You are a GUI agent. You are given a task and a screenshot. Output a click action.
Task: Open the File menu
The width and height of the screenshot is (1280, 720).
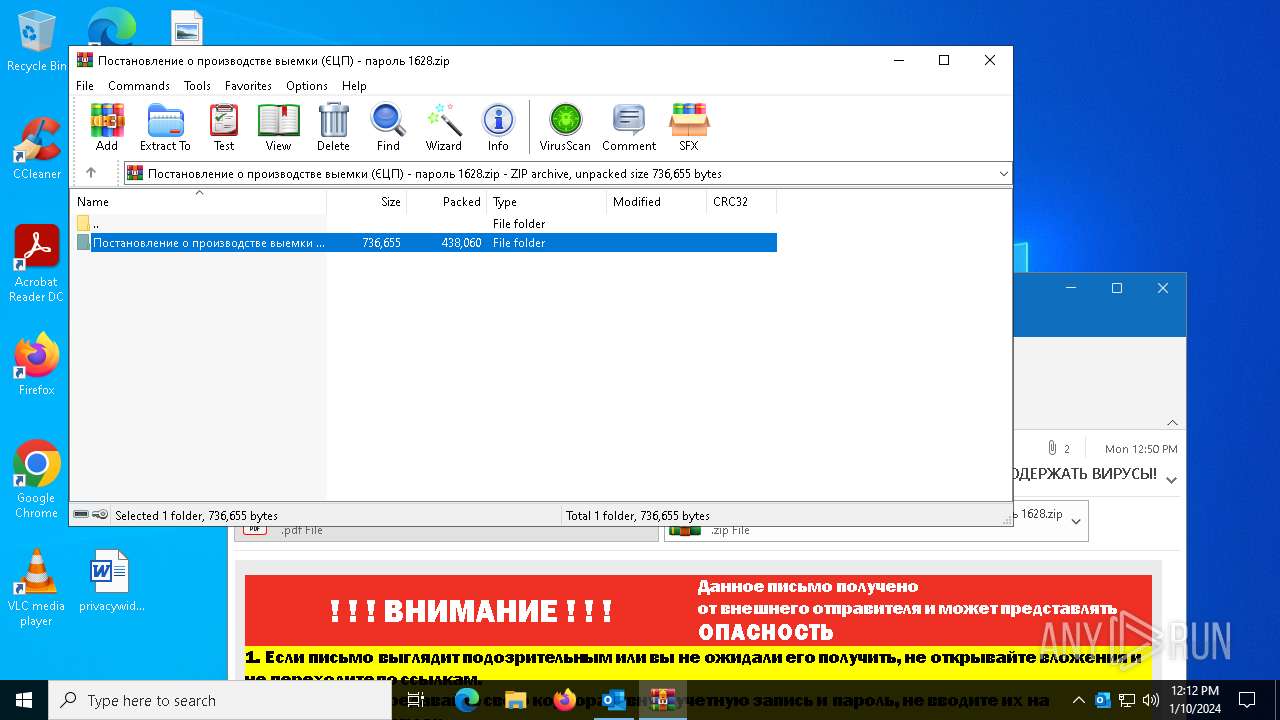[x=85, y=86]
